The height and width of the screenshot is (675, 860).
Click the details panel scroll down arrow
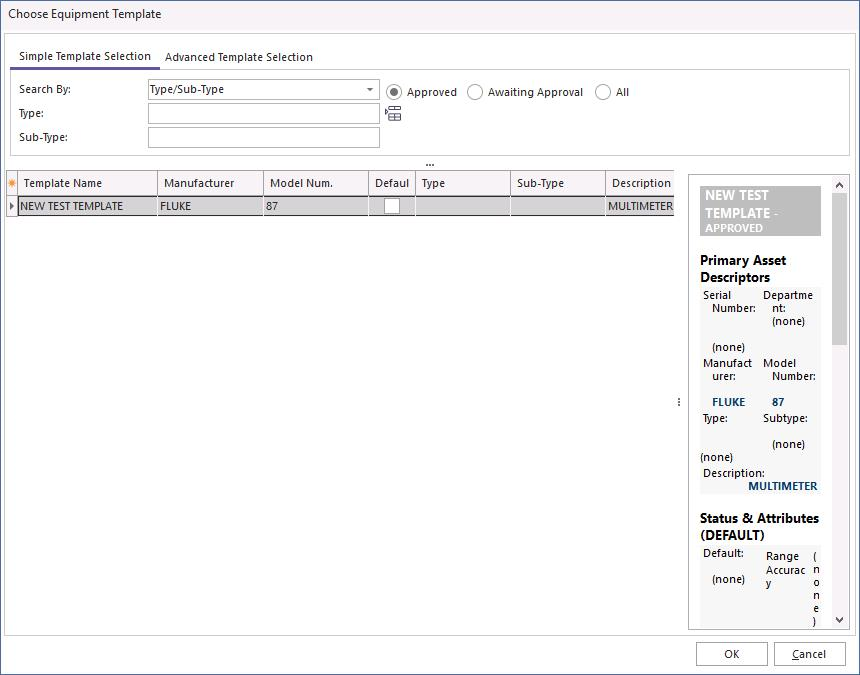tap(839, 619)
